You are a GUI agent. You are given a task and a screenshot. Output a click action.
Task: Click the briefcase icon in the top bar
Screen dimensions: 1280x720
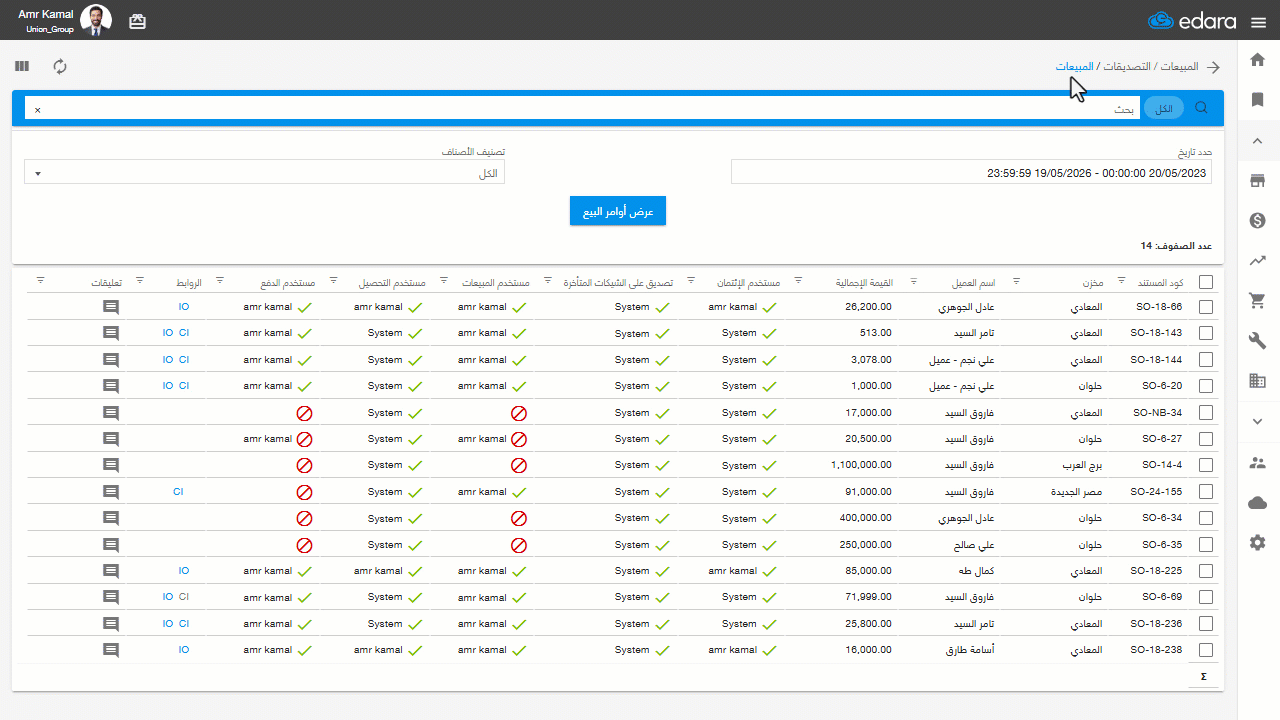pyautogui.click(x=137, y=21)
